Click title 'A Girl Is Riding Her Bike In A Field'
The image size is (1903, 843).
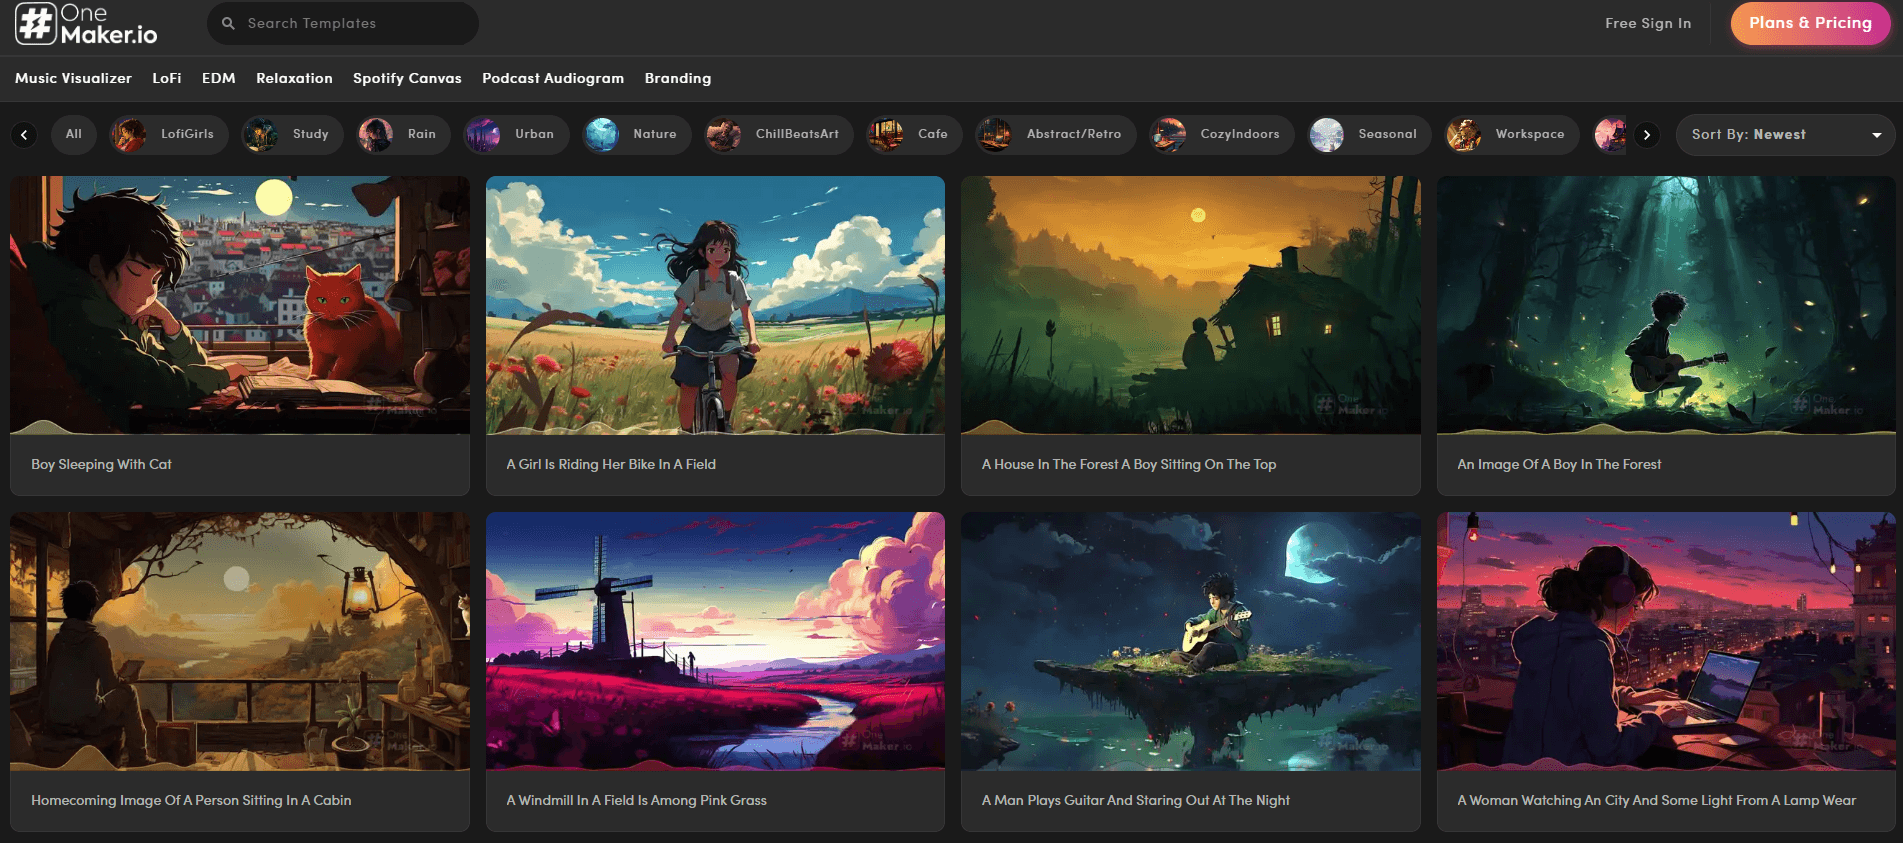click(x=611, y=464)
